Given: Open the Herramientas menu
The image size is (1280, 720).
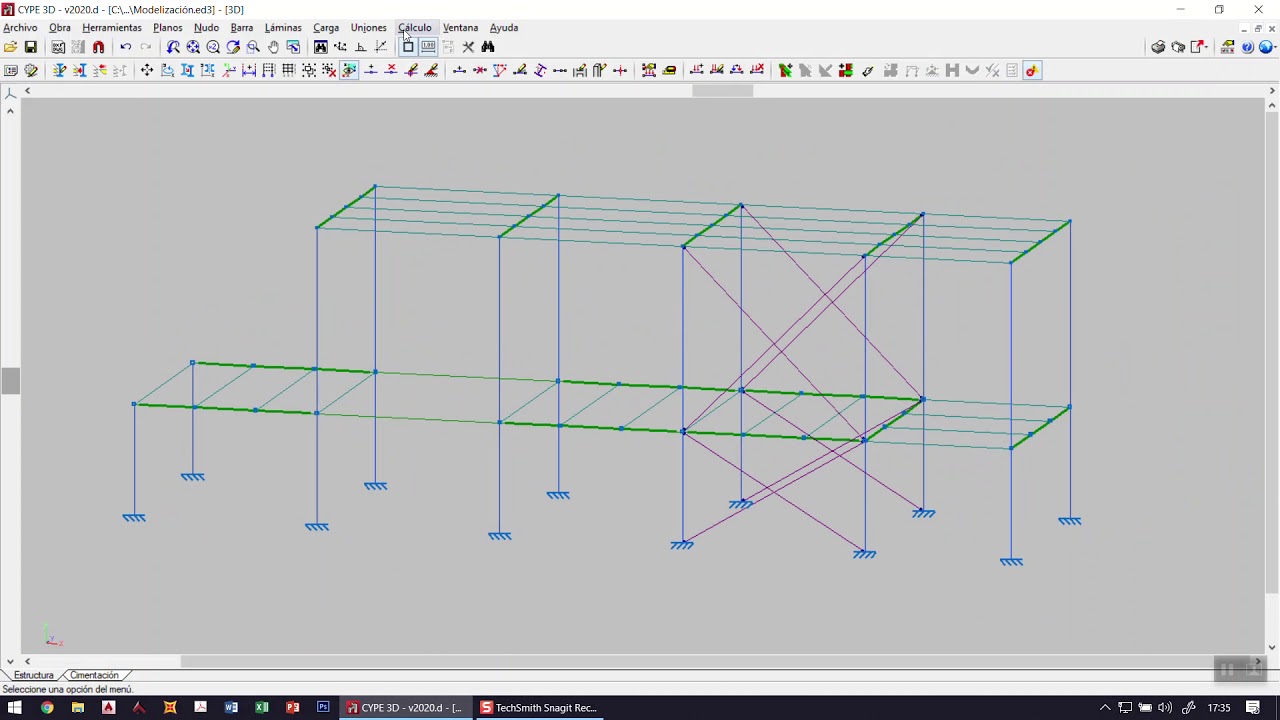Looking at the screenshot, I should click(112, 28).
